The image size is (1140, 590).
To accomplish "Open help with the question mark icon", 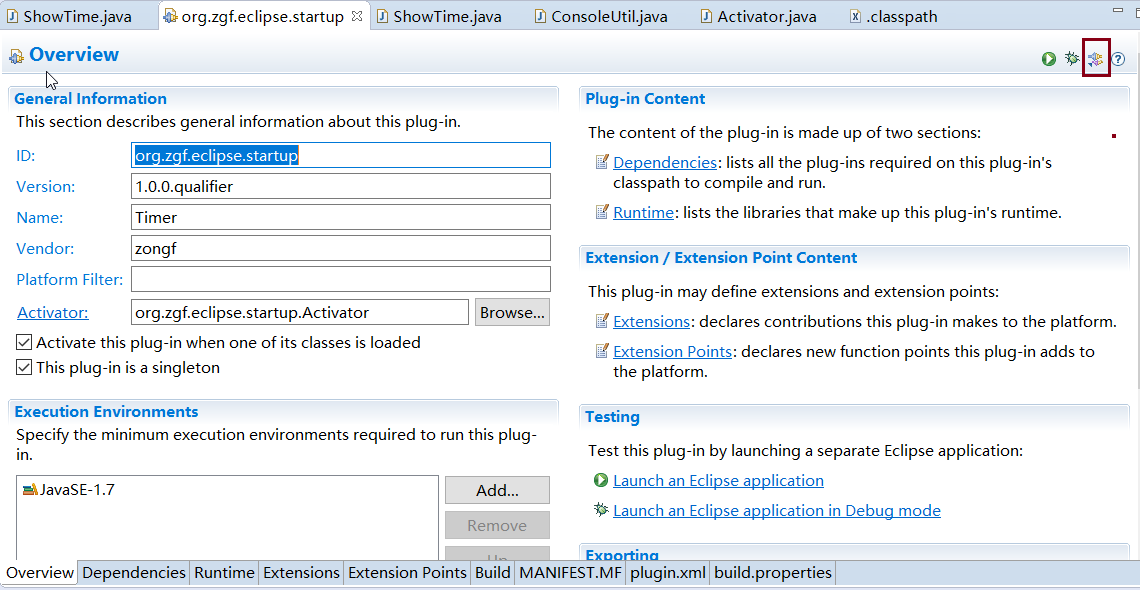I will coord(1119,59).
